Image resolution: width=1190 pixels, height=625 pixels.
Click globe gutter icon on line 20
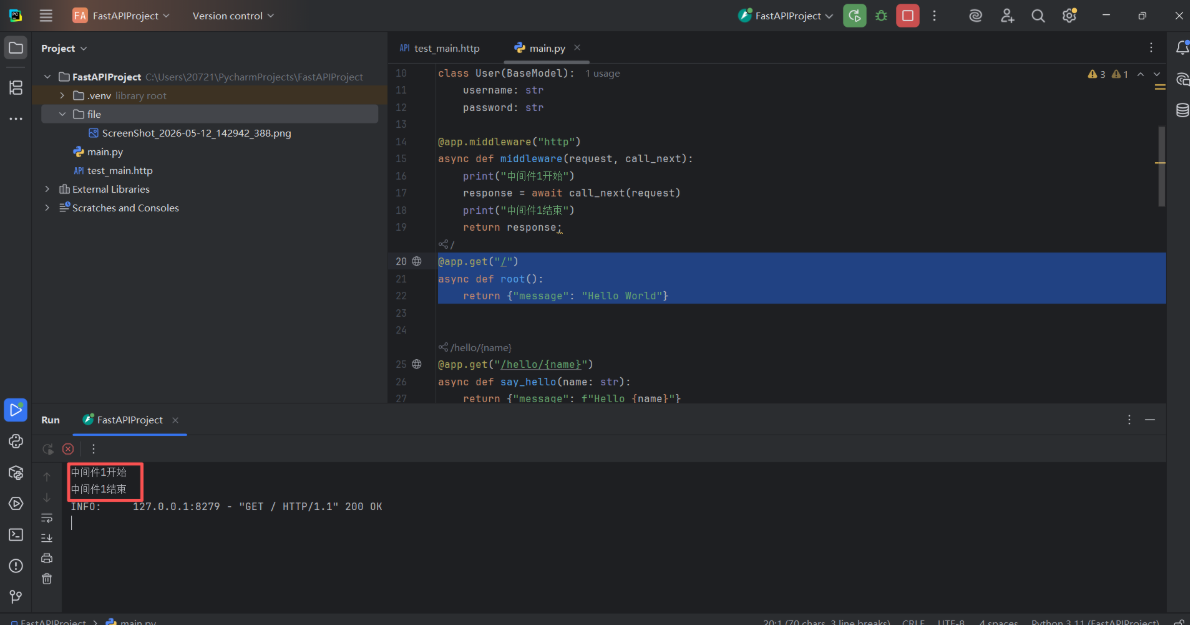point(417,261)
